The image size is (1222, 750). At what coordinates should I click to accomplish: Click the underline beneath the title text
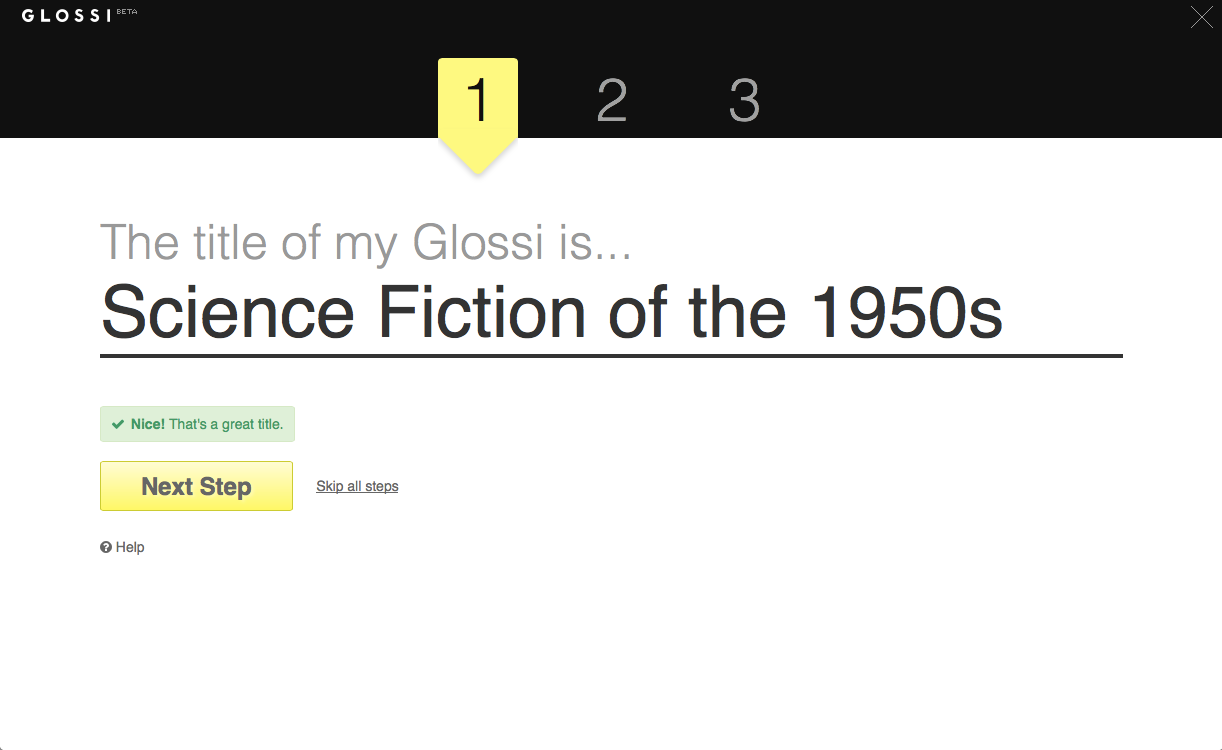(x=611, y=355)
